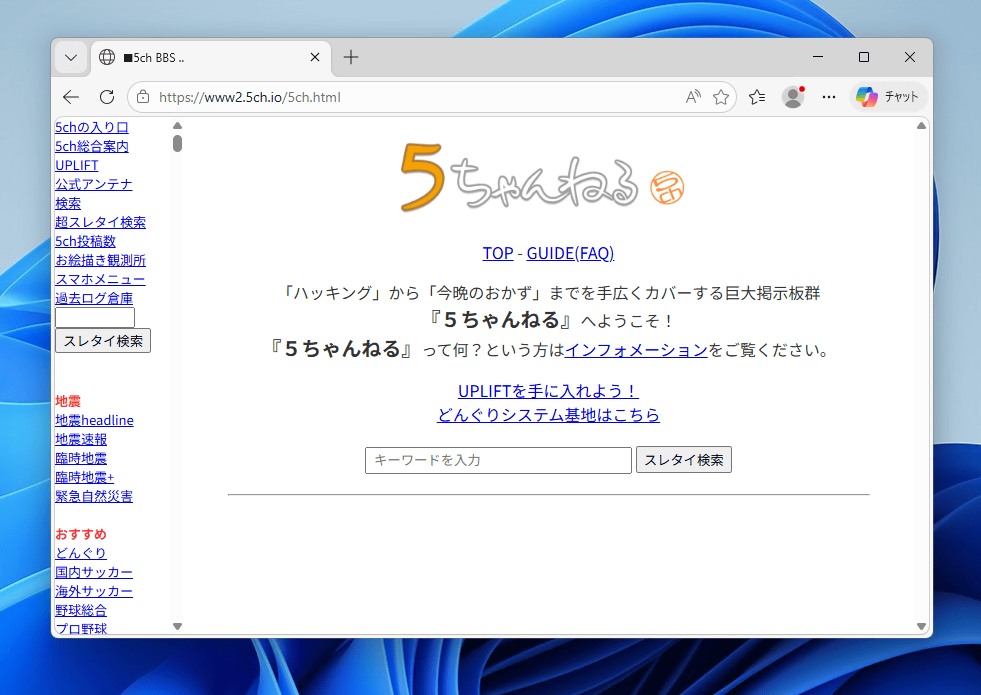Click the favorites star icon in address bar
This screenshot has width=981, height=695.
[721, 97]
